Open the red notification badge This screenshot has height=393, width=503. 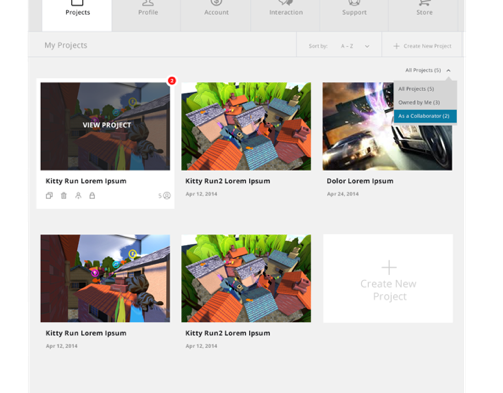[x=172, y=81]
